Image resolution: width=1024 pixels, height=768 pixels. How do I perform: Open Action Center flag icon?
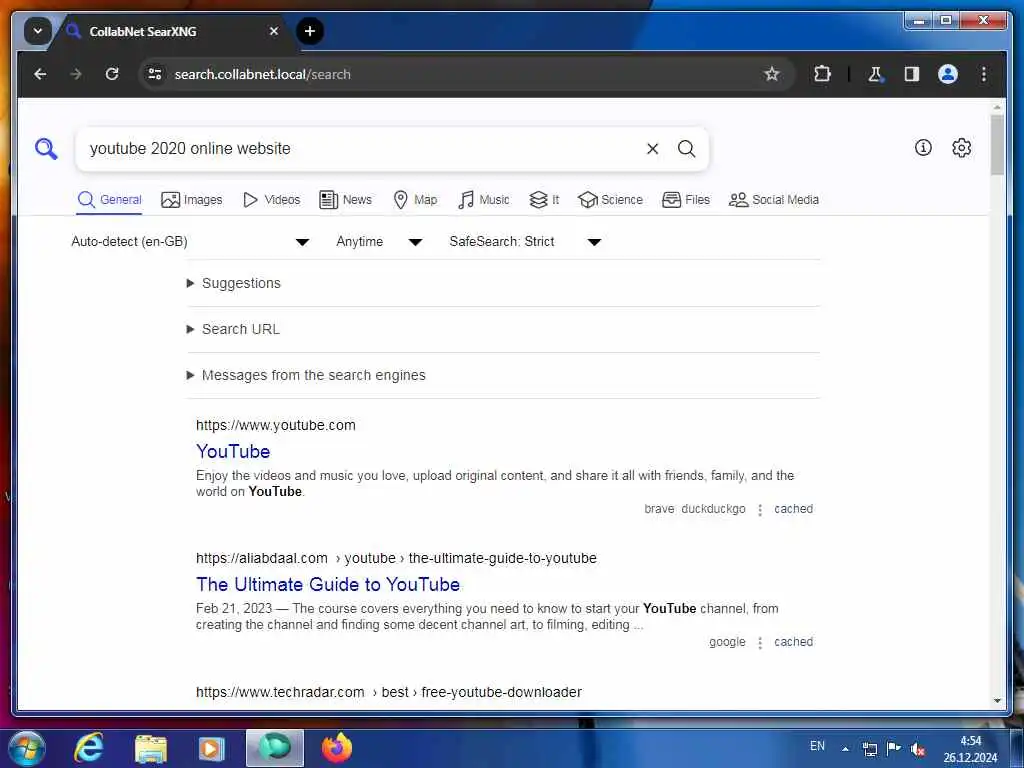pos(894,748)
